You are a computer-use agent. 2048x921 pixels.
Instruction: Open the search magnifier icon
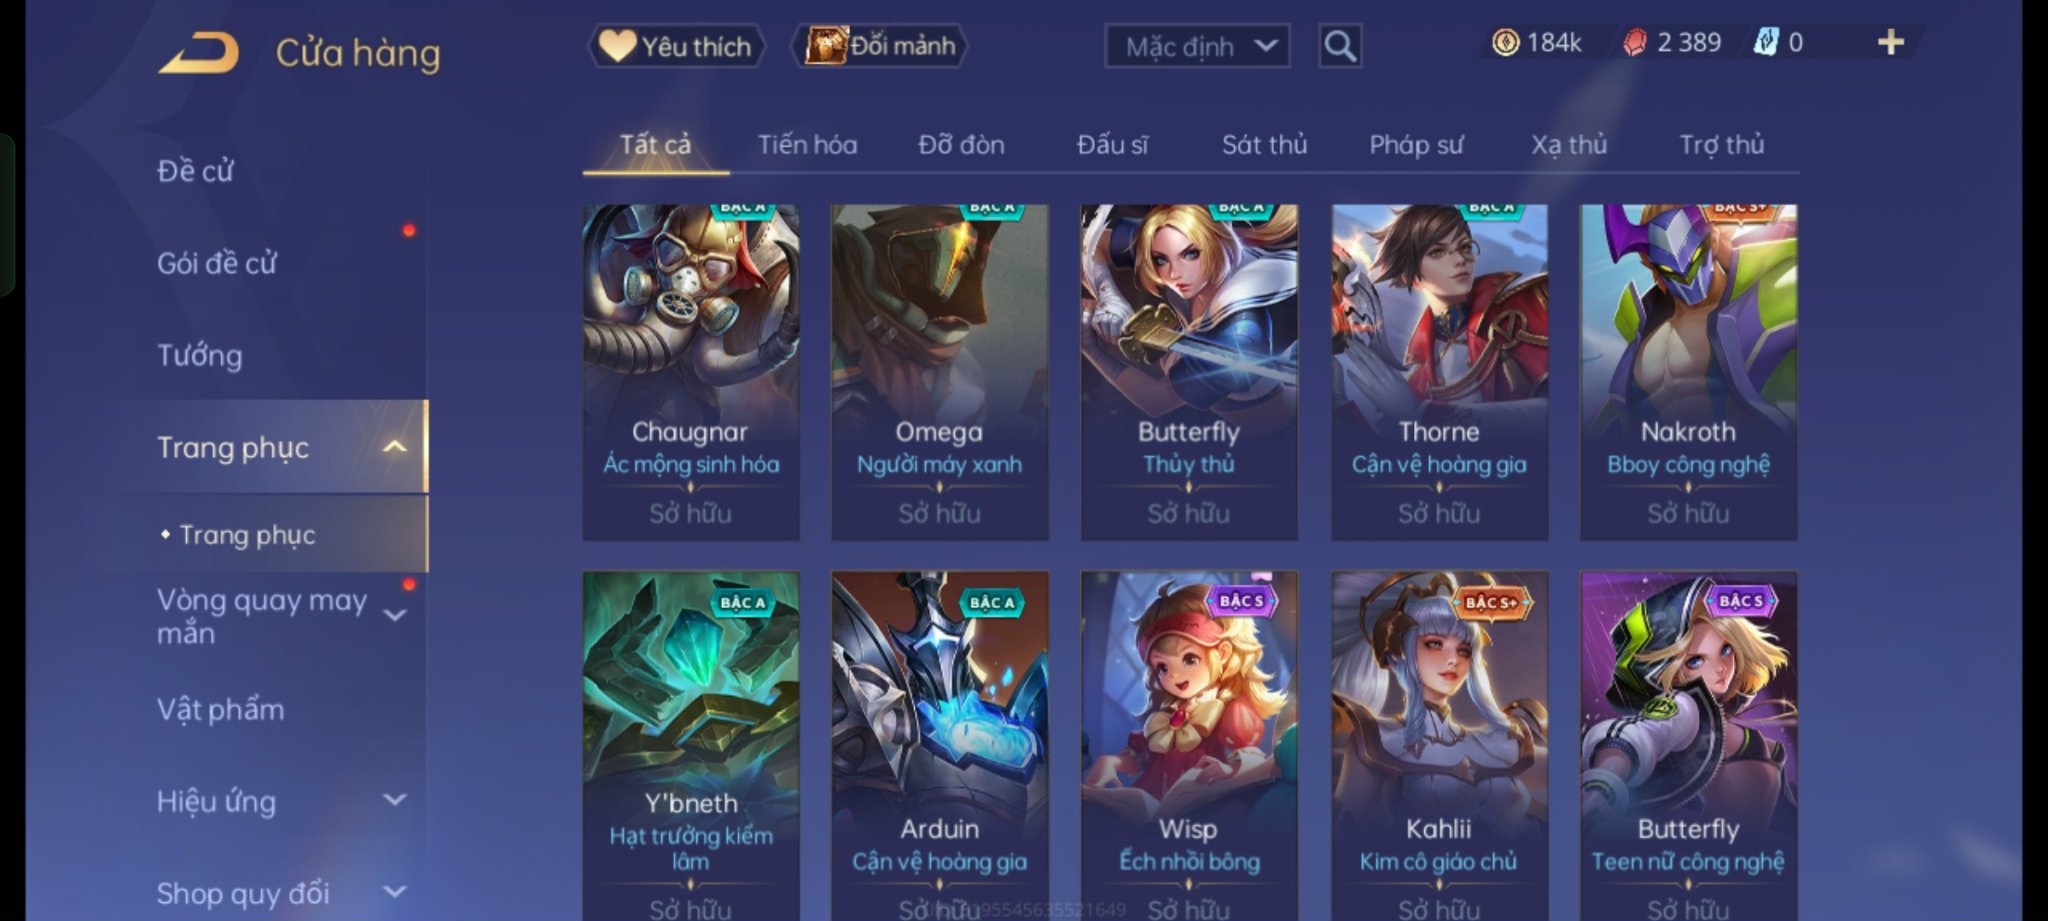[x=1339, y=46]
